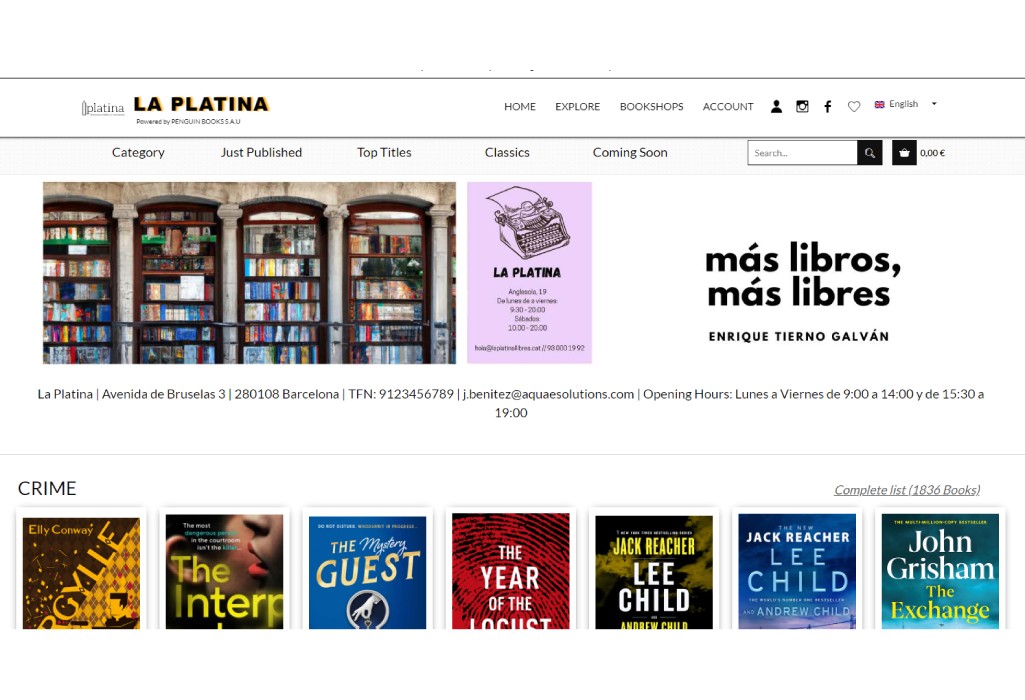Viewport: 1025px width, 700px height.
Task: Click Powered by PENGUIN BOOKS S.A.U text
Action: click(x=188, y=122)
